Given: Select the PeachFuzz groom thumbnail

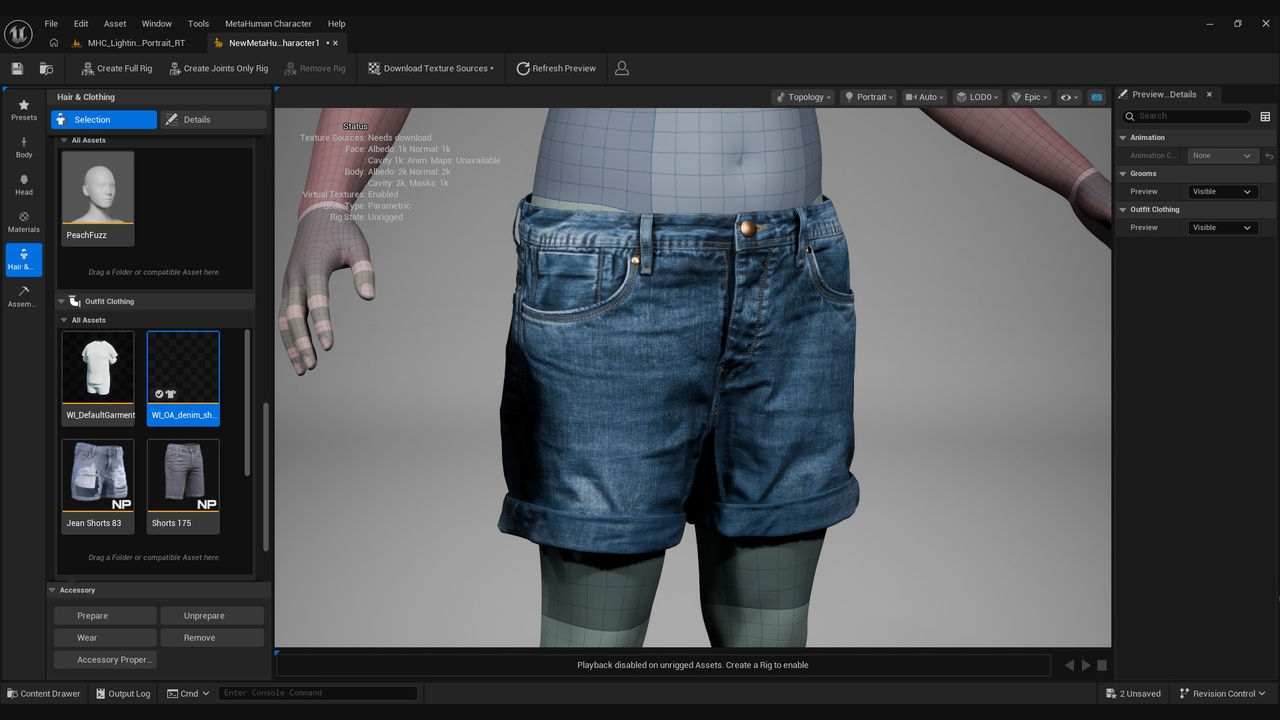Looking at the screenshot, I should (x=98, y=197).
